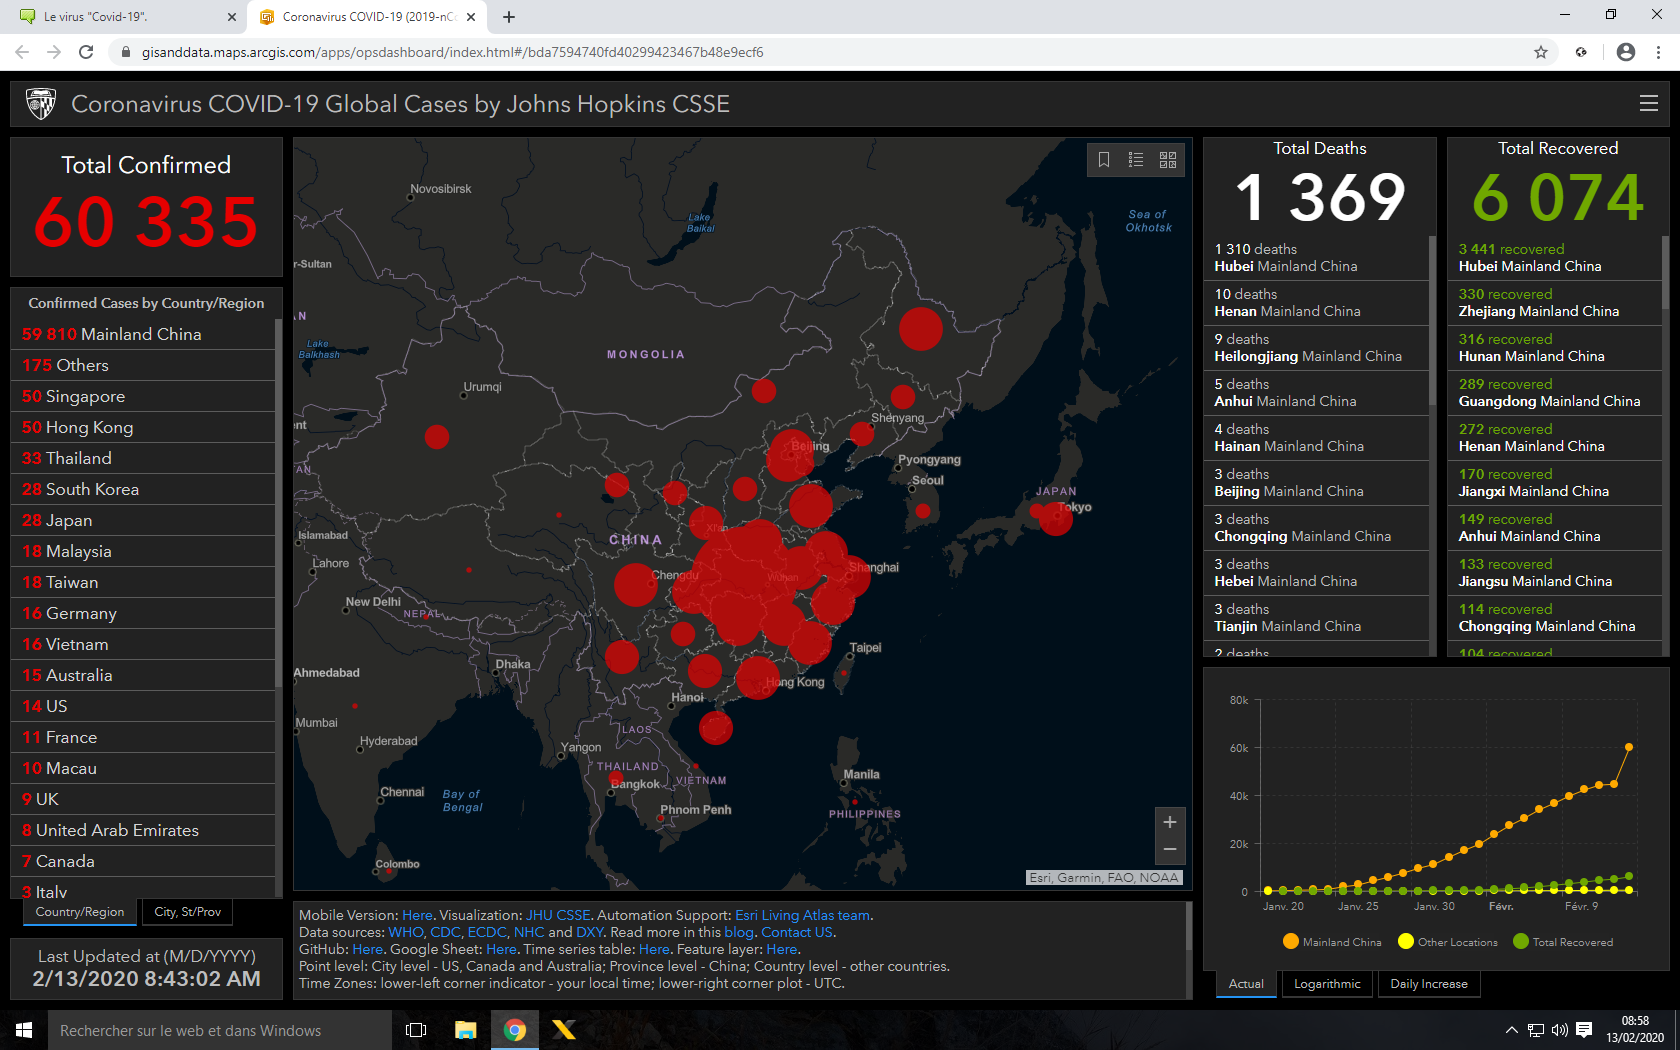This screenshot has height=1050, width=1680.
Task: Select United Arab Emirates in country list
Action: 142,830
